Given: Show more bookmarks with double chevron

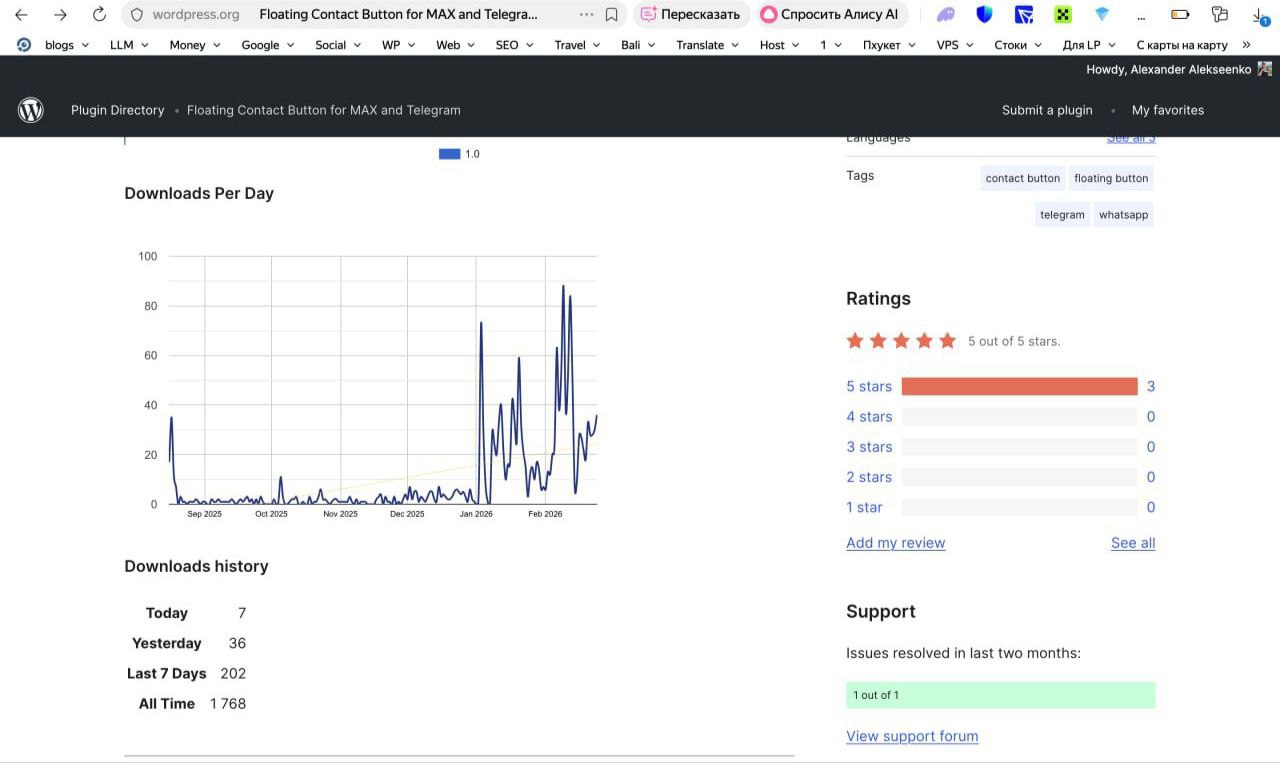Looking at the screenshot, I should [x=1246, y=45].
